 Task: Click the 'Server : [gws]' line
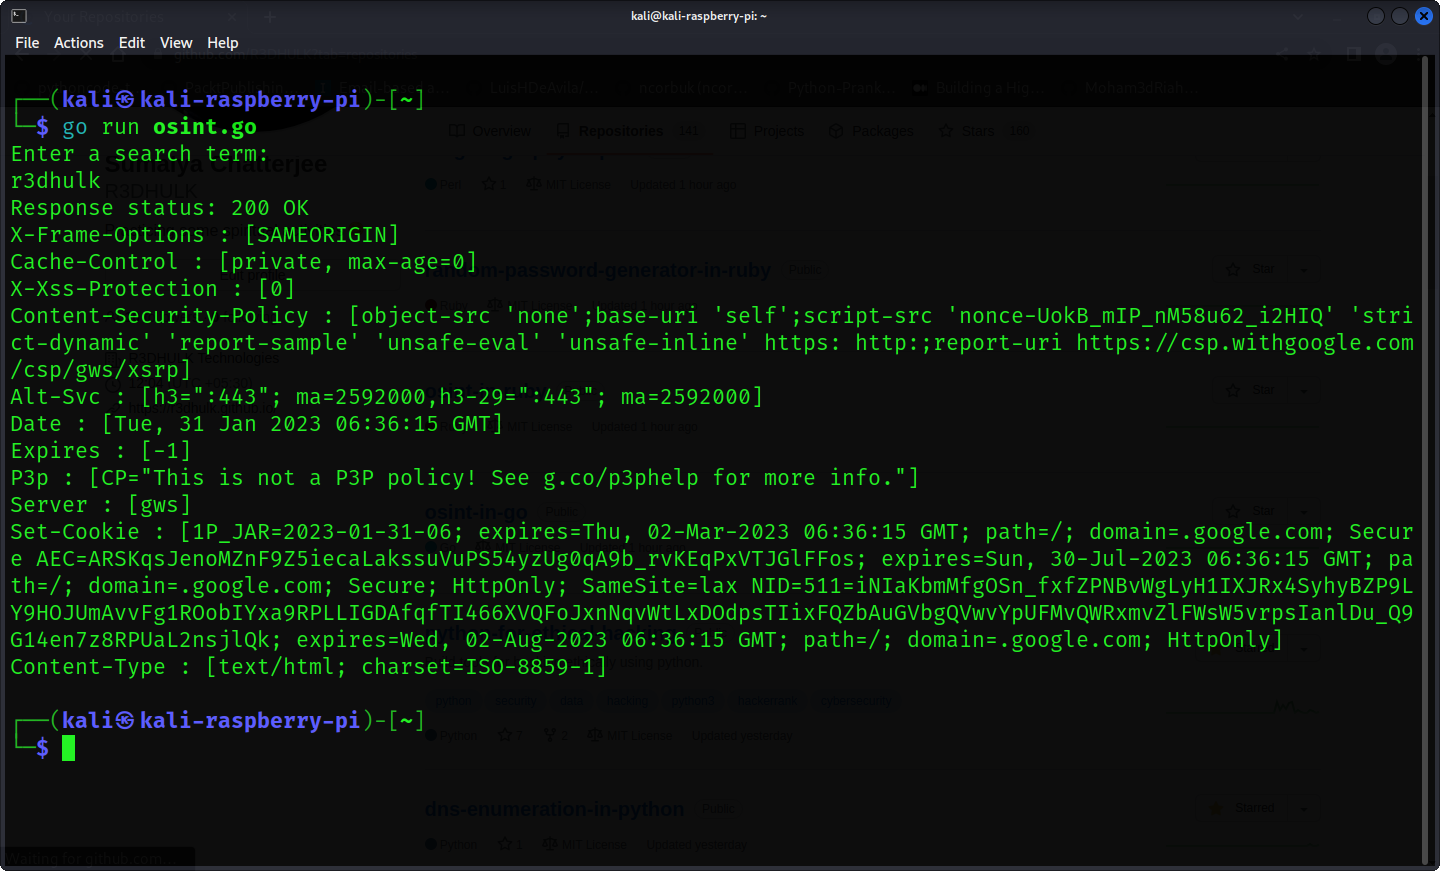[101, 505]
